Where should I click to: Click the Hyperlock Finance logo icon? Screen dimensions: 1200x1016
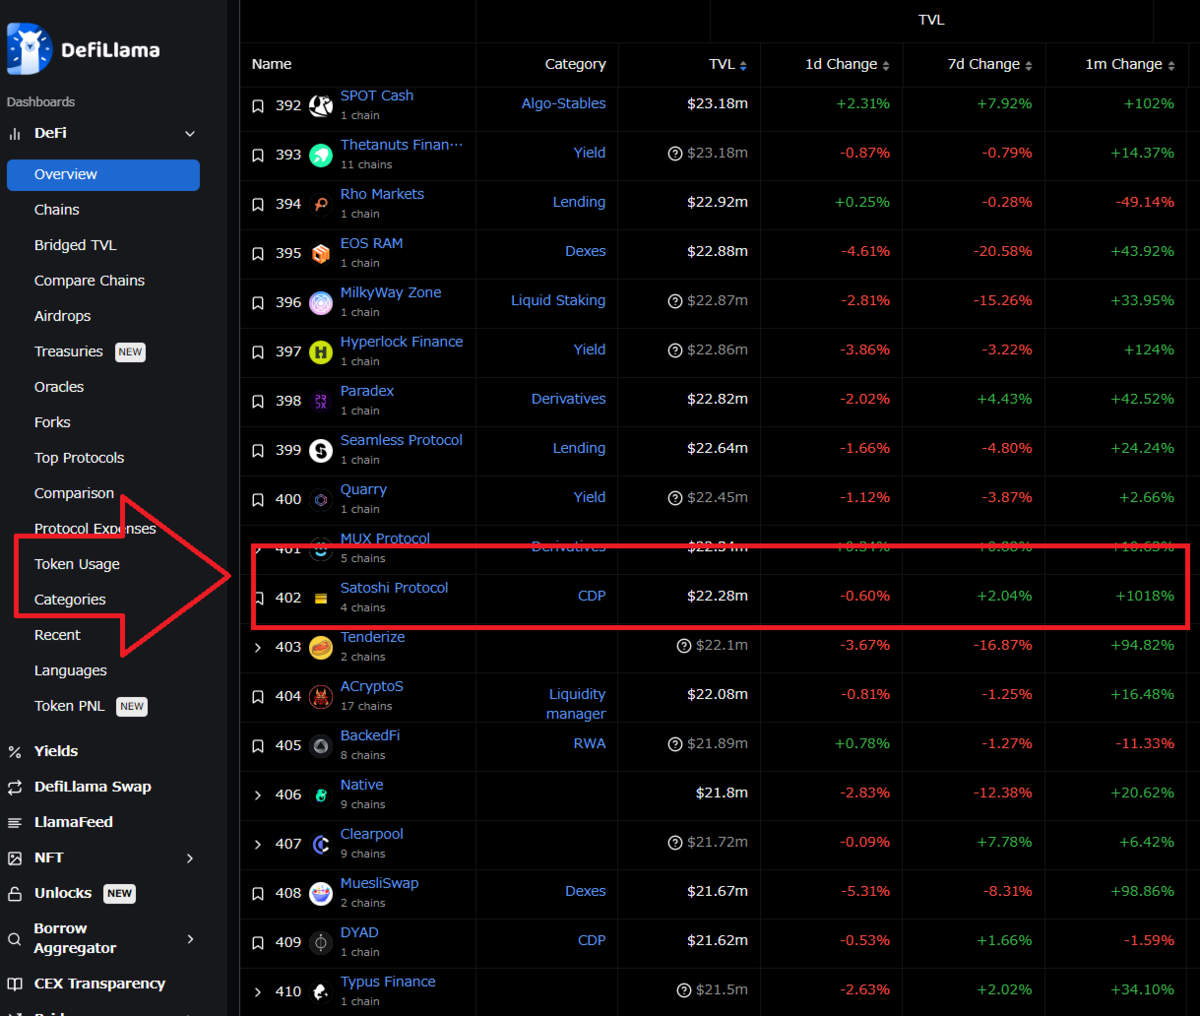tap(321, 351)
